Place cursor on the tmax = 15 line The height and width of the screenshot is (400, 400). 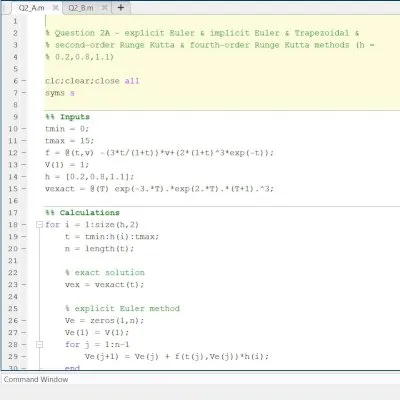point(70,141)
